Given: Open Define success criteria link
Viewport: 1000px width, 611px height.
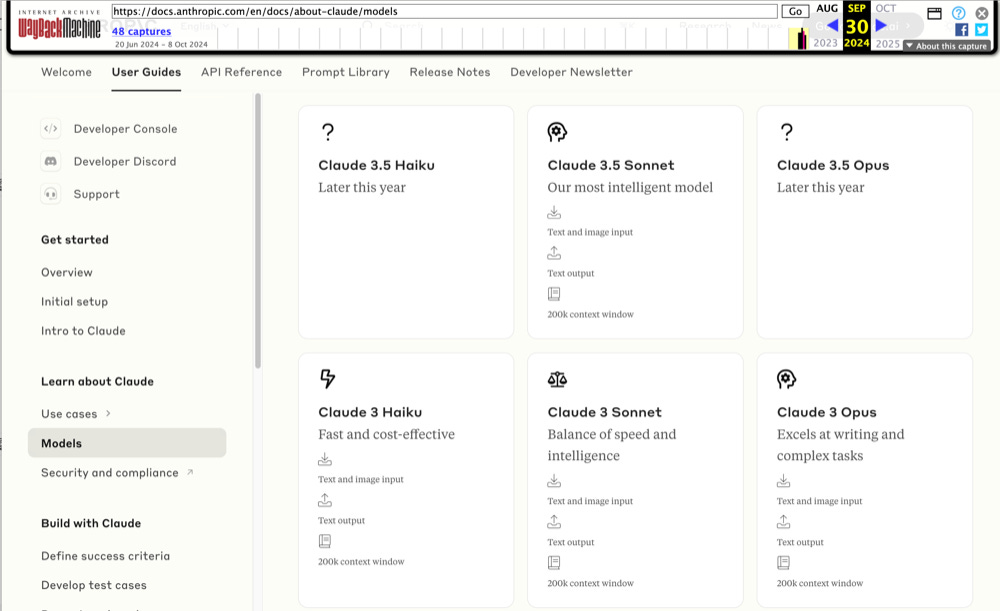Looking at the screenshot, I should tap(106, 556).
